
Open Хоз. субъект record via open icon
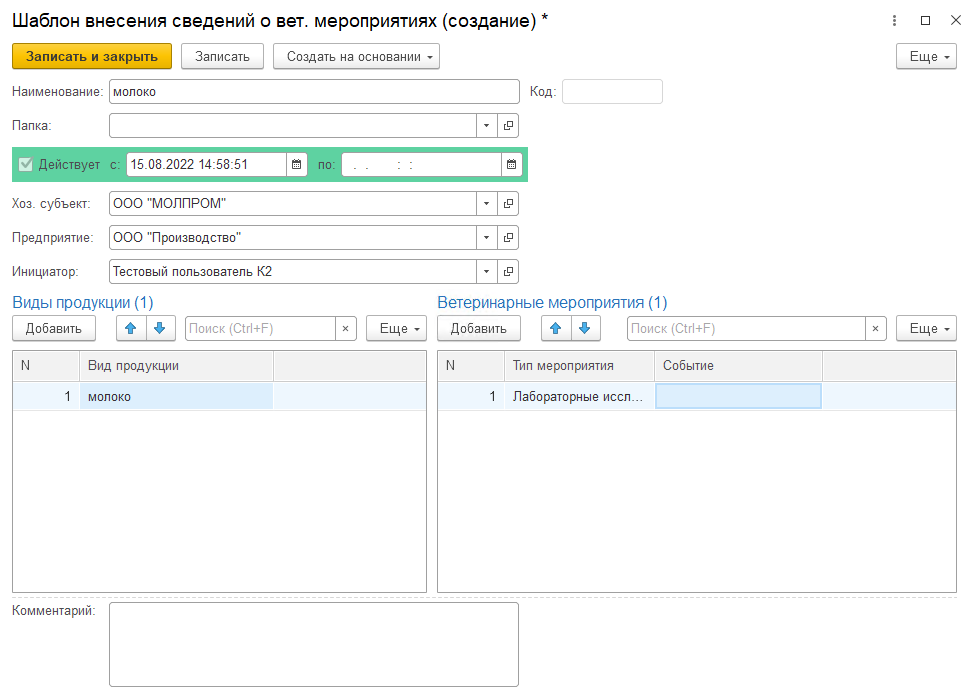tap(508, 204)
